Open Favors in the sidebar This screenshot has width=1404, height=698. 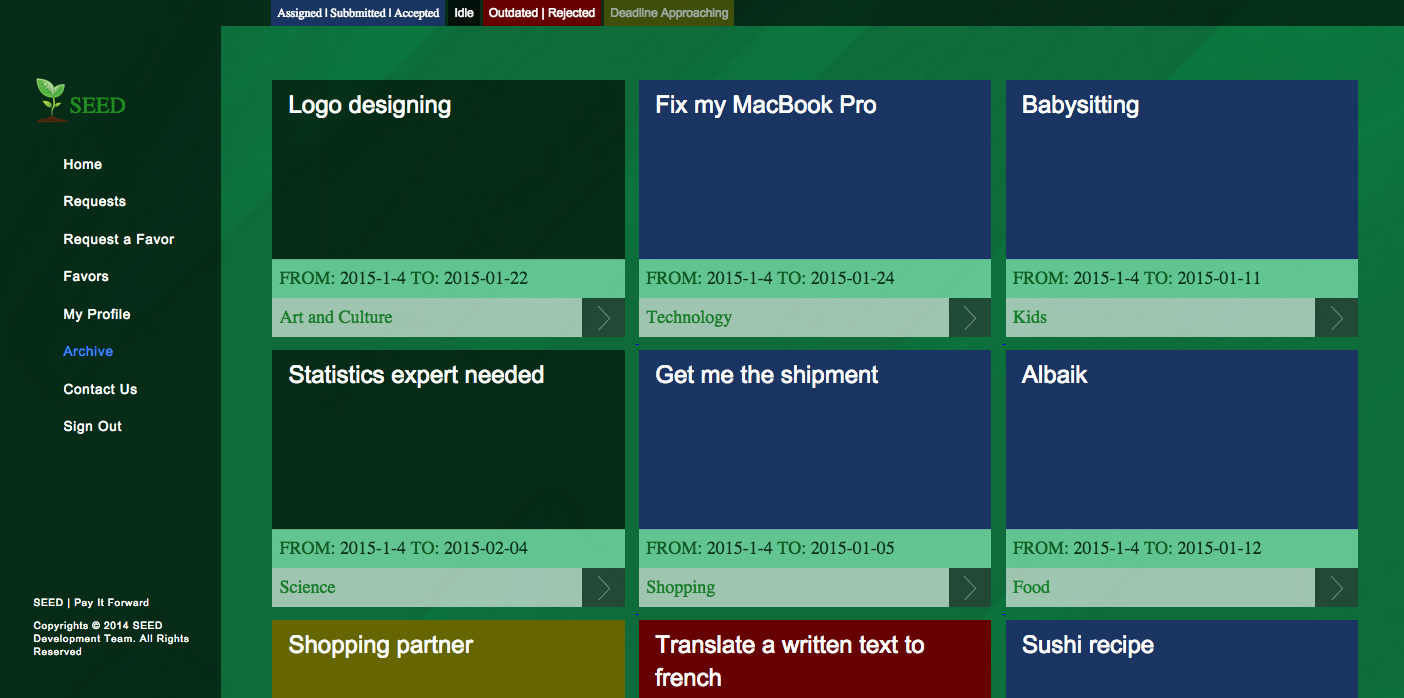pyautogui.click(x=85, y=276)
